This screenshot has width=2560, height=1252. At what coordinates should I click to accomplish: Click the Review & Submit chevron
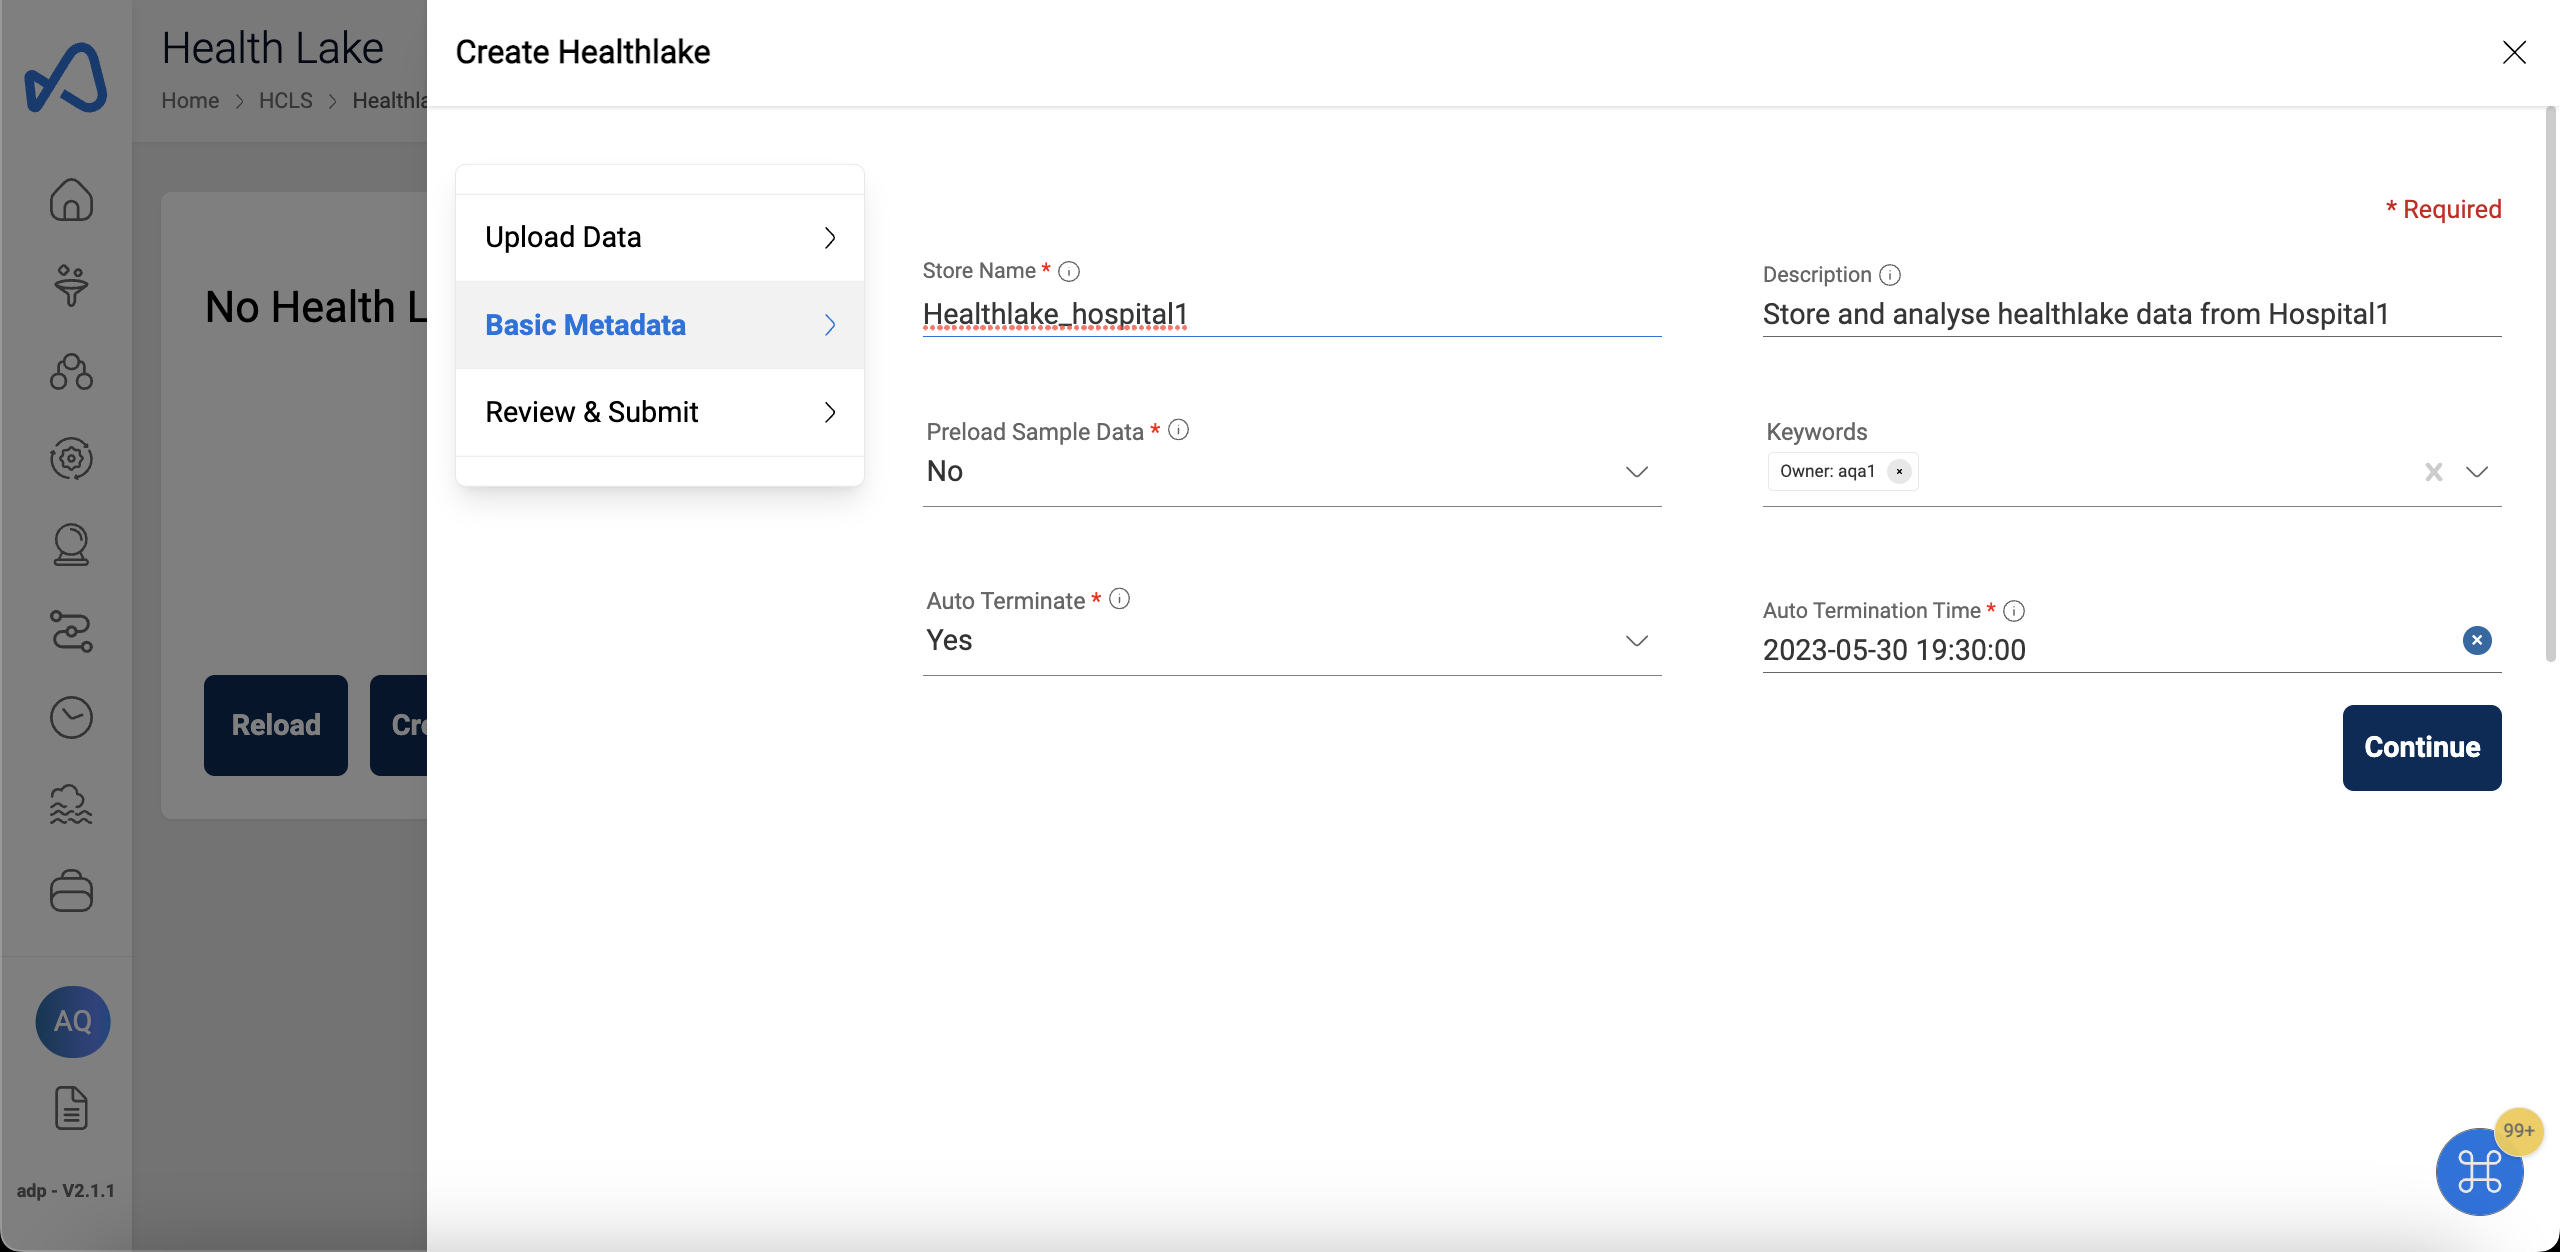coord(830,412)
